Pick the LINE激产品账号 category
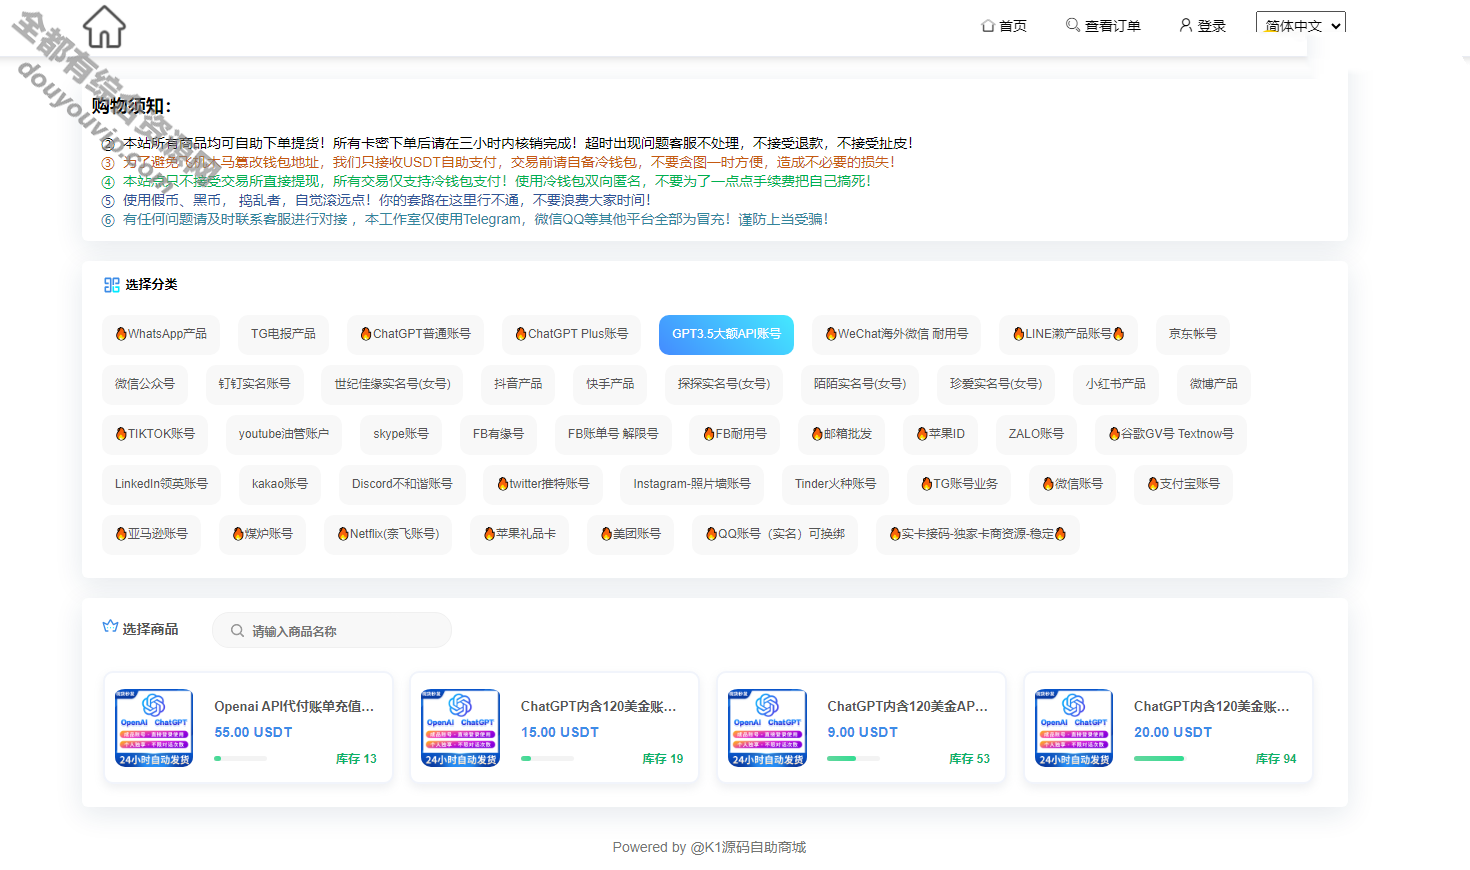Screen dimensions: 1470x870 click(x=1068, y=334)
